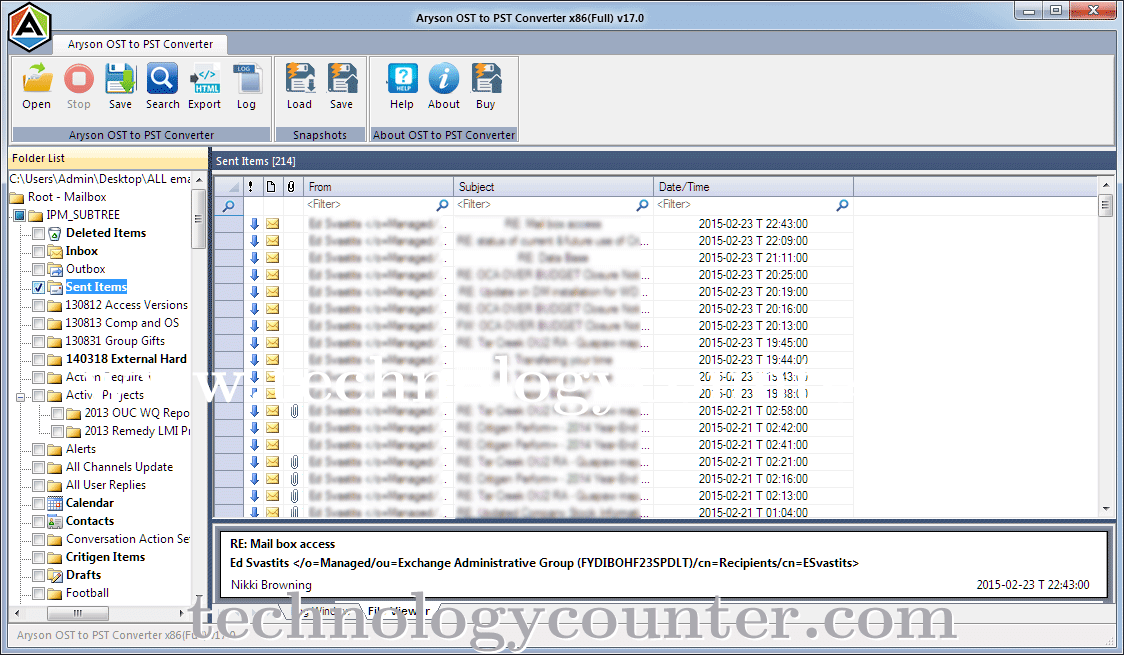Click the Calendar folder icon
The width and height of the screenshot is (1124, 655).
click(55, 503)
